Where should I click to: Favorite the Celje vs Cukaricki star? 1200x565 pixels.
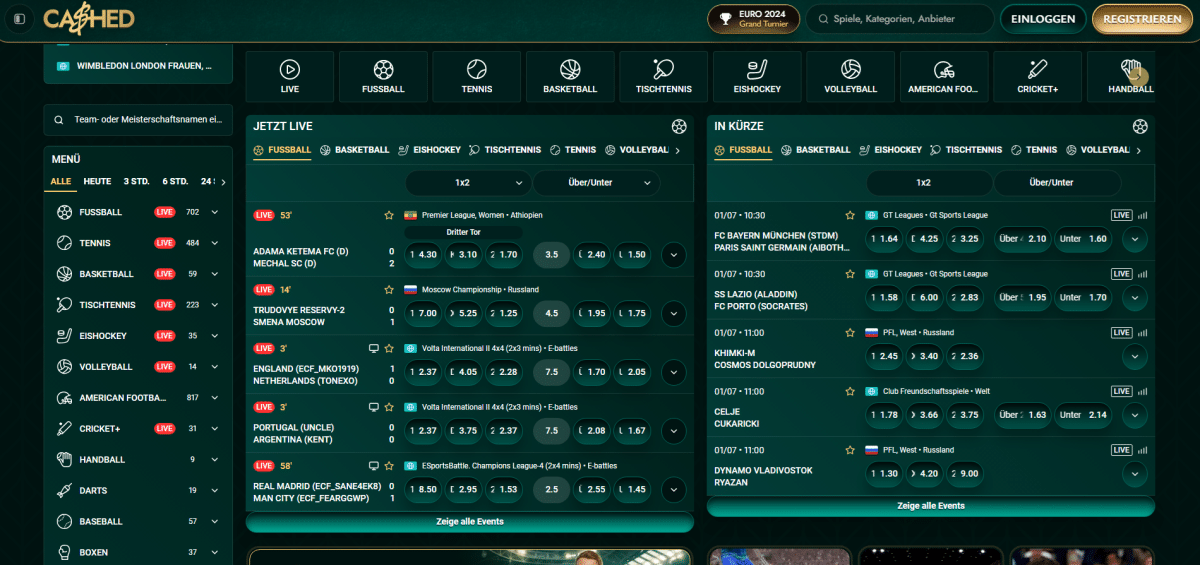coord(850,391)
